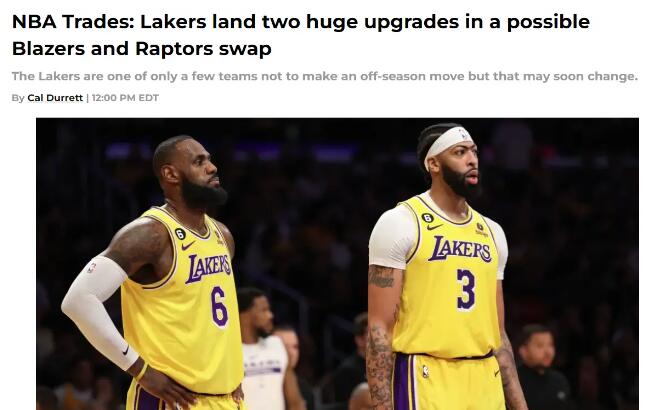Click the 12:00 PM EDT timestamp
The width and height of the screenshot is (646, 410).
click(125, 98)
